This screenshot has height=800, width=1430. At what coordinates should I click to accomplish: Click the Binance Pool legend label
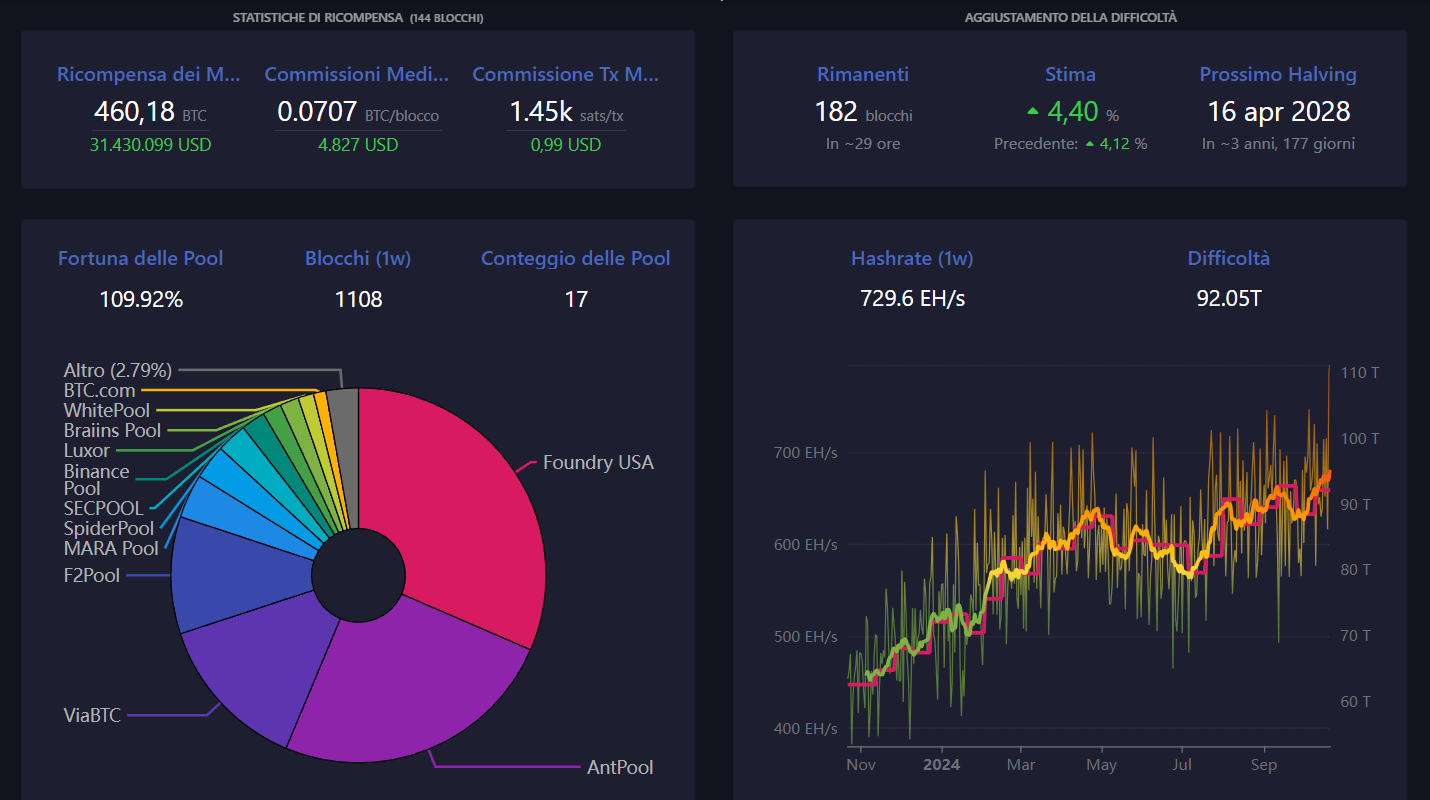[97, 480]
